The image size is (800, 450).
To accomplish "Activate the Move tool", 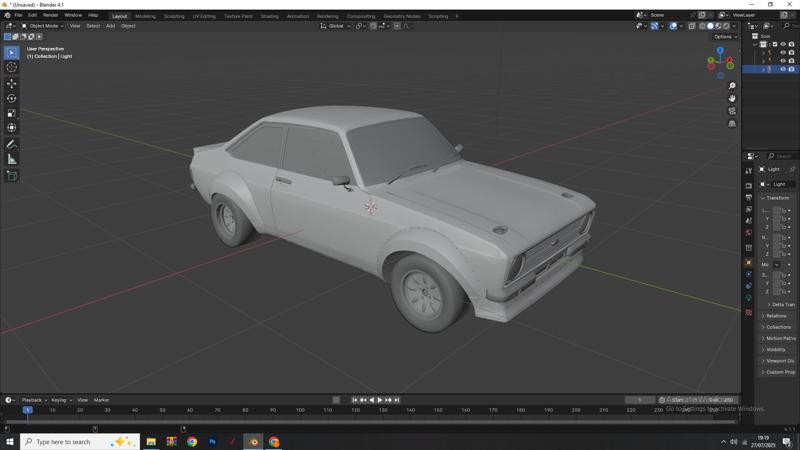I will pyautogui.click(x=11, y=83).
